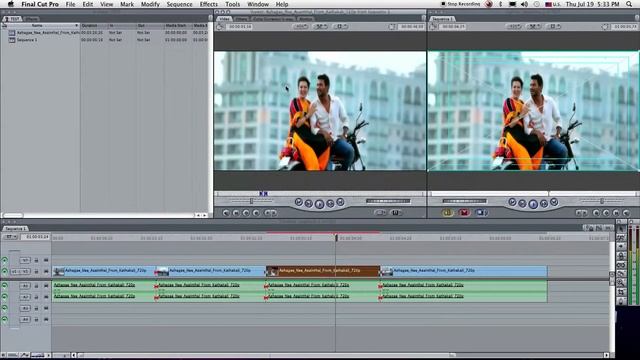
Task: Open the Canvas zoom pop-up menu
Action: (513, 27)
